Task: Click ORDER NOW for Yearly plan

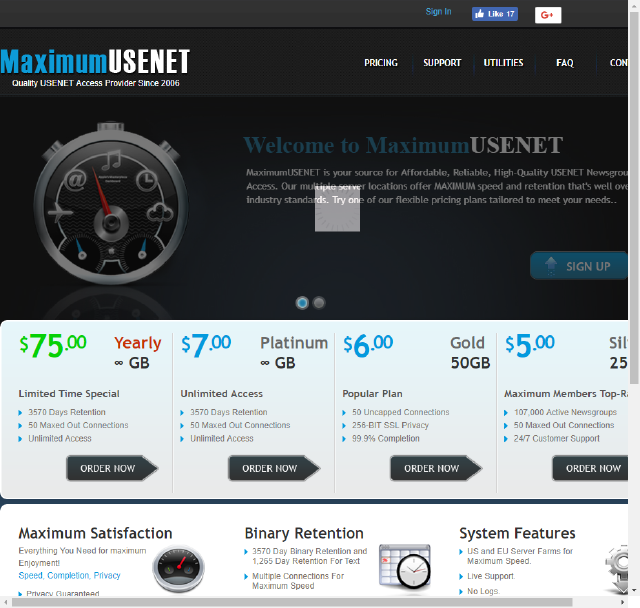Action: tap(112, 468)
